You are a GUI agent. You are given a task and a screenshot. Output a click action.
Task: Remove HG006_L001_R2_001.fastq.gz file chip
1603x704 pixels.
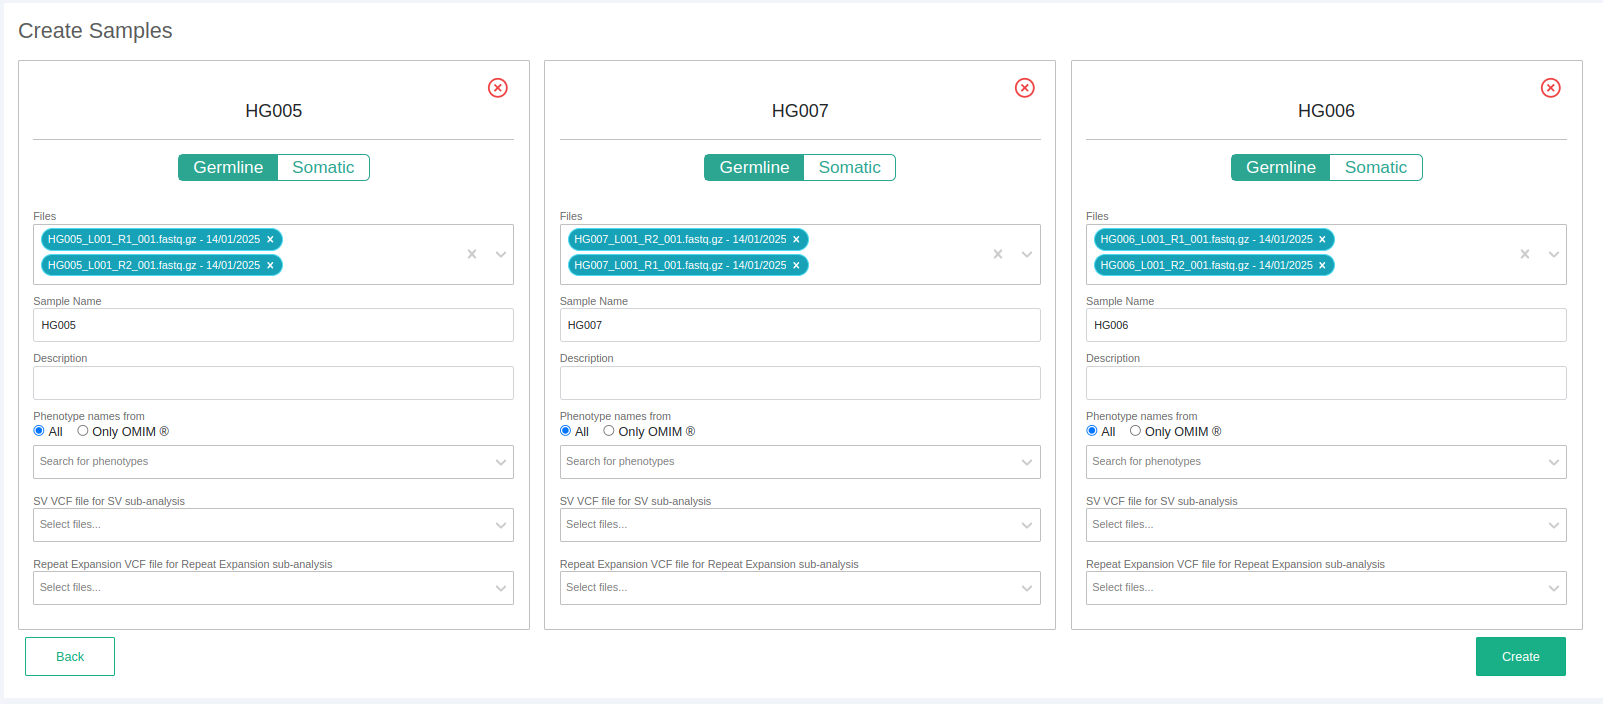[1322, 266]
